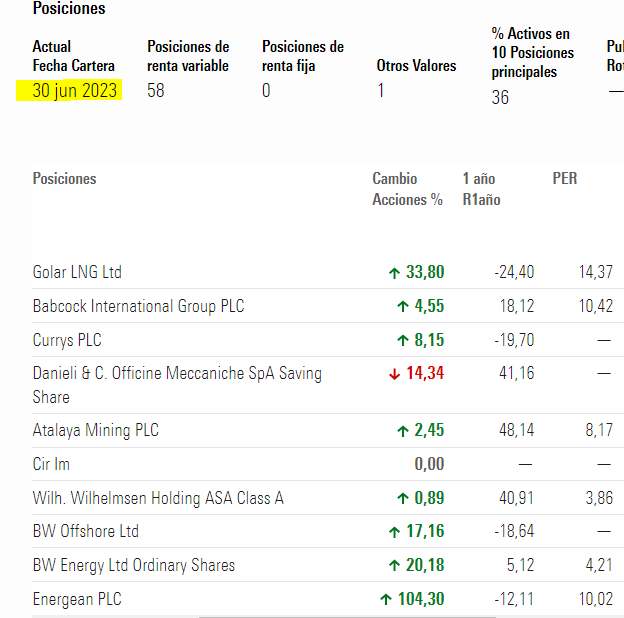This screenshot has height=618, width=624.
Task: Click Energean PLC green up arrow
Action: [386, 600]
